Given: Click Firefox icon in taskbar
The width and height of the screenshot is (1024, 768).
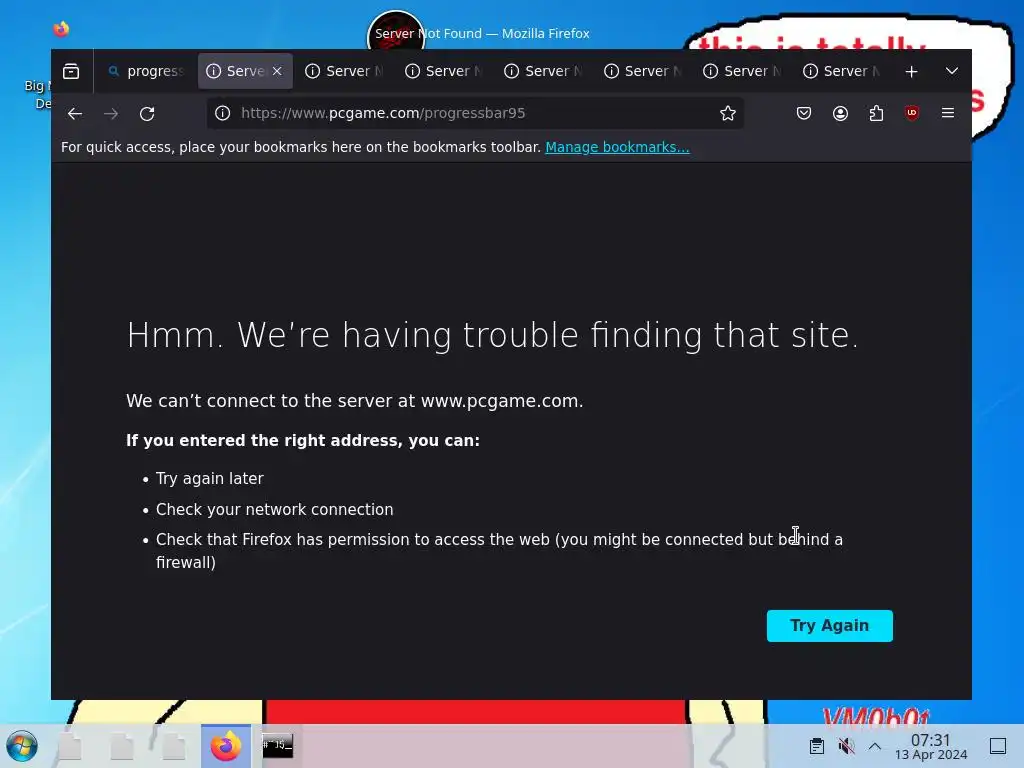Looking at the screenshot, I should point(226,746).
